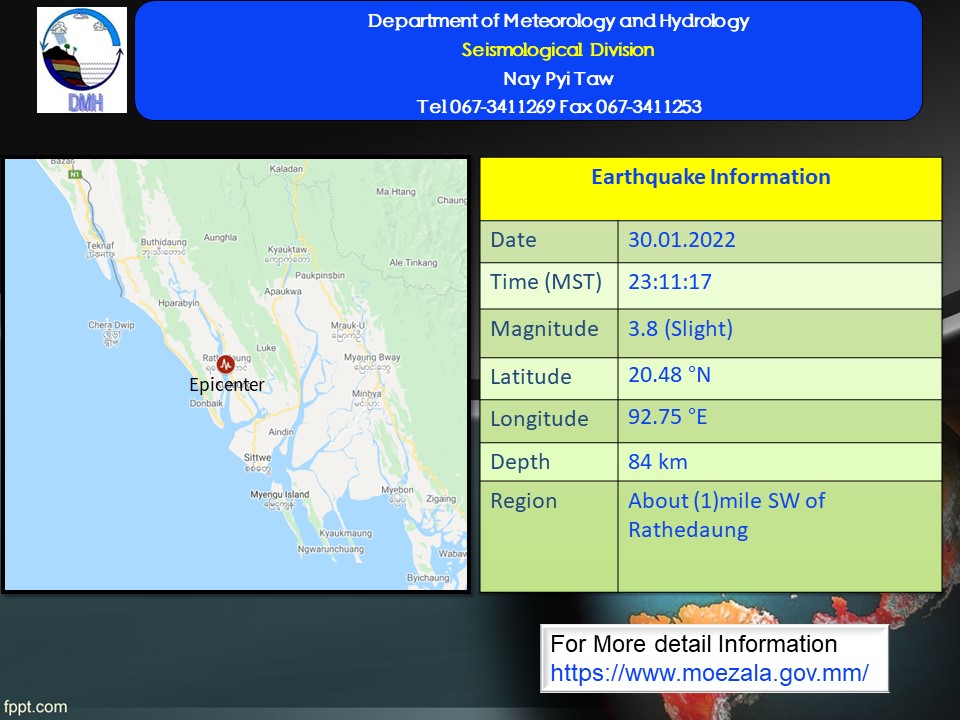Click the 'Department of Meteorology and Hydrology' title
Image resolution: width=960 pixels, height=720 pixels.
(558, 21)
